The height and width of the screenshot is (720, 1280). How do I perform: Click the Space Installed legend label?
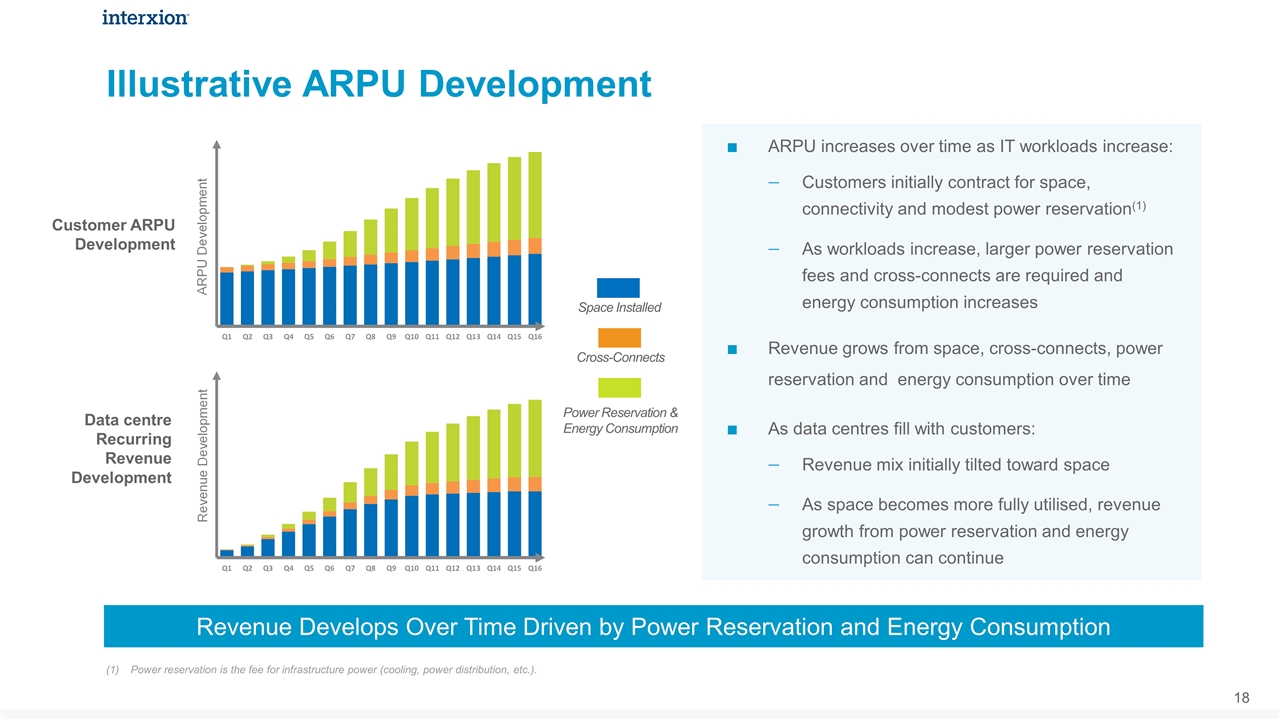620,308
